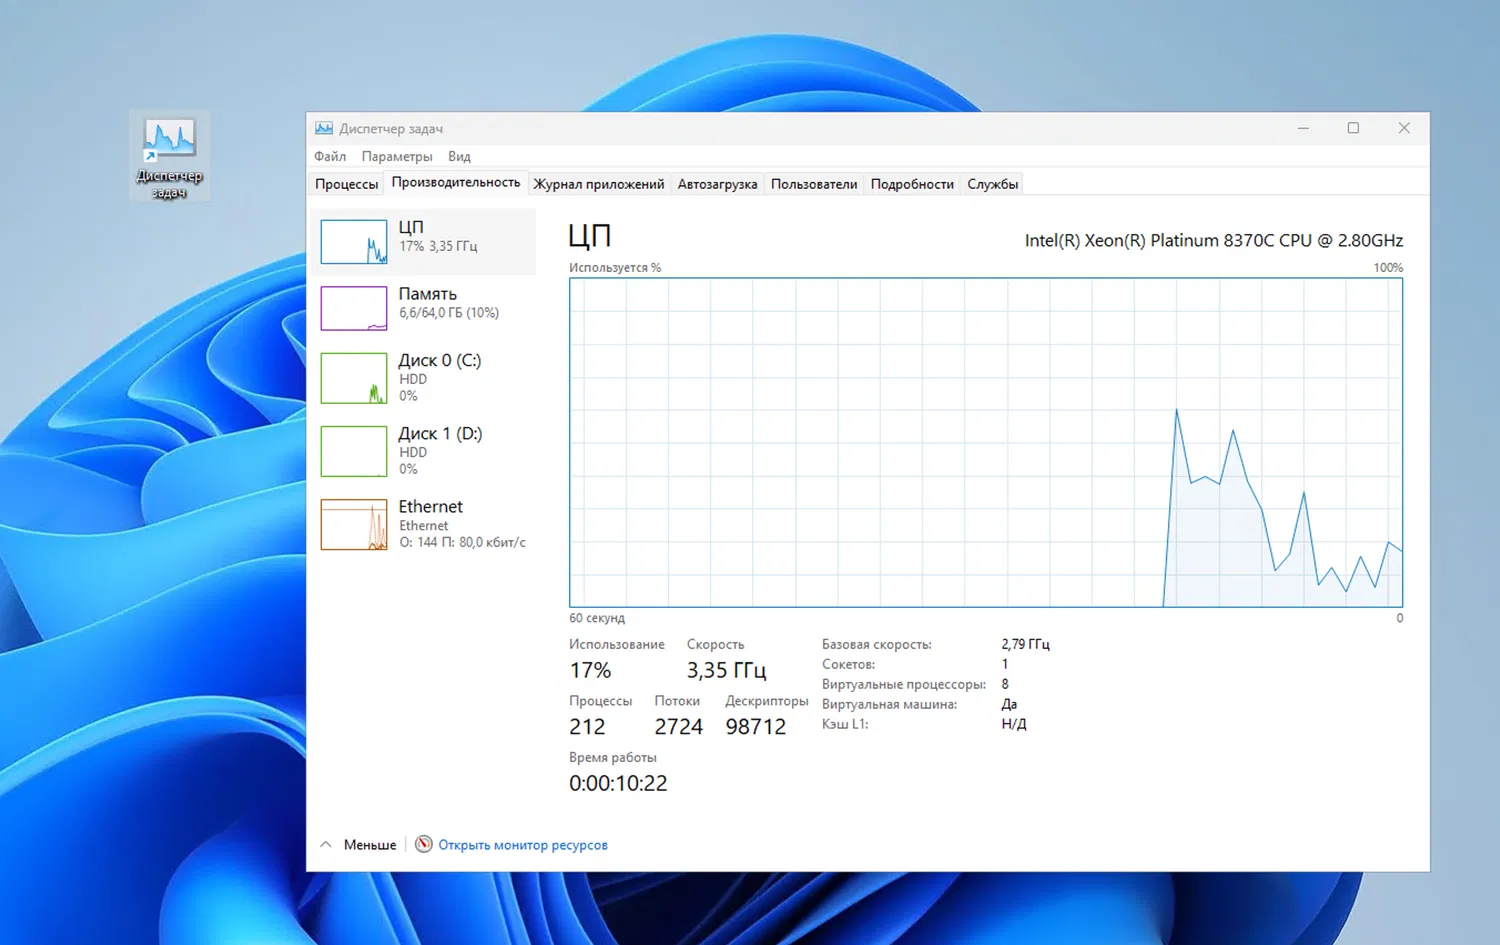Select the Диск 1 (D:) graph thumbnail
The image size is (1500, 945).
[x=354, y=451]
